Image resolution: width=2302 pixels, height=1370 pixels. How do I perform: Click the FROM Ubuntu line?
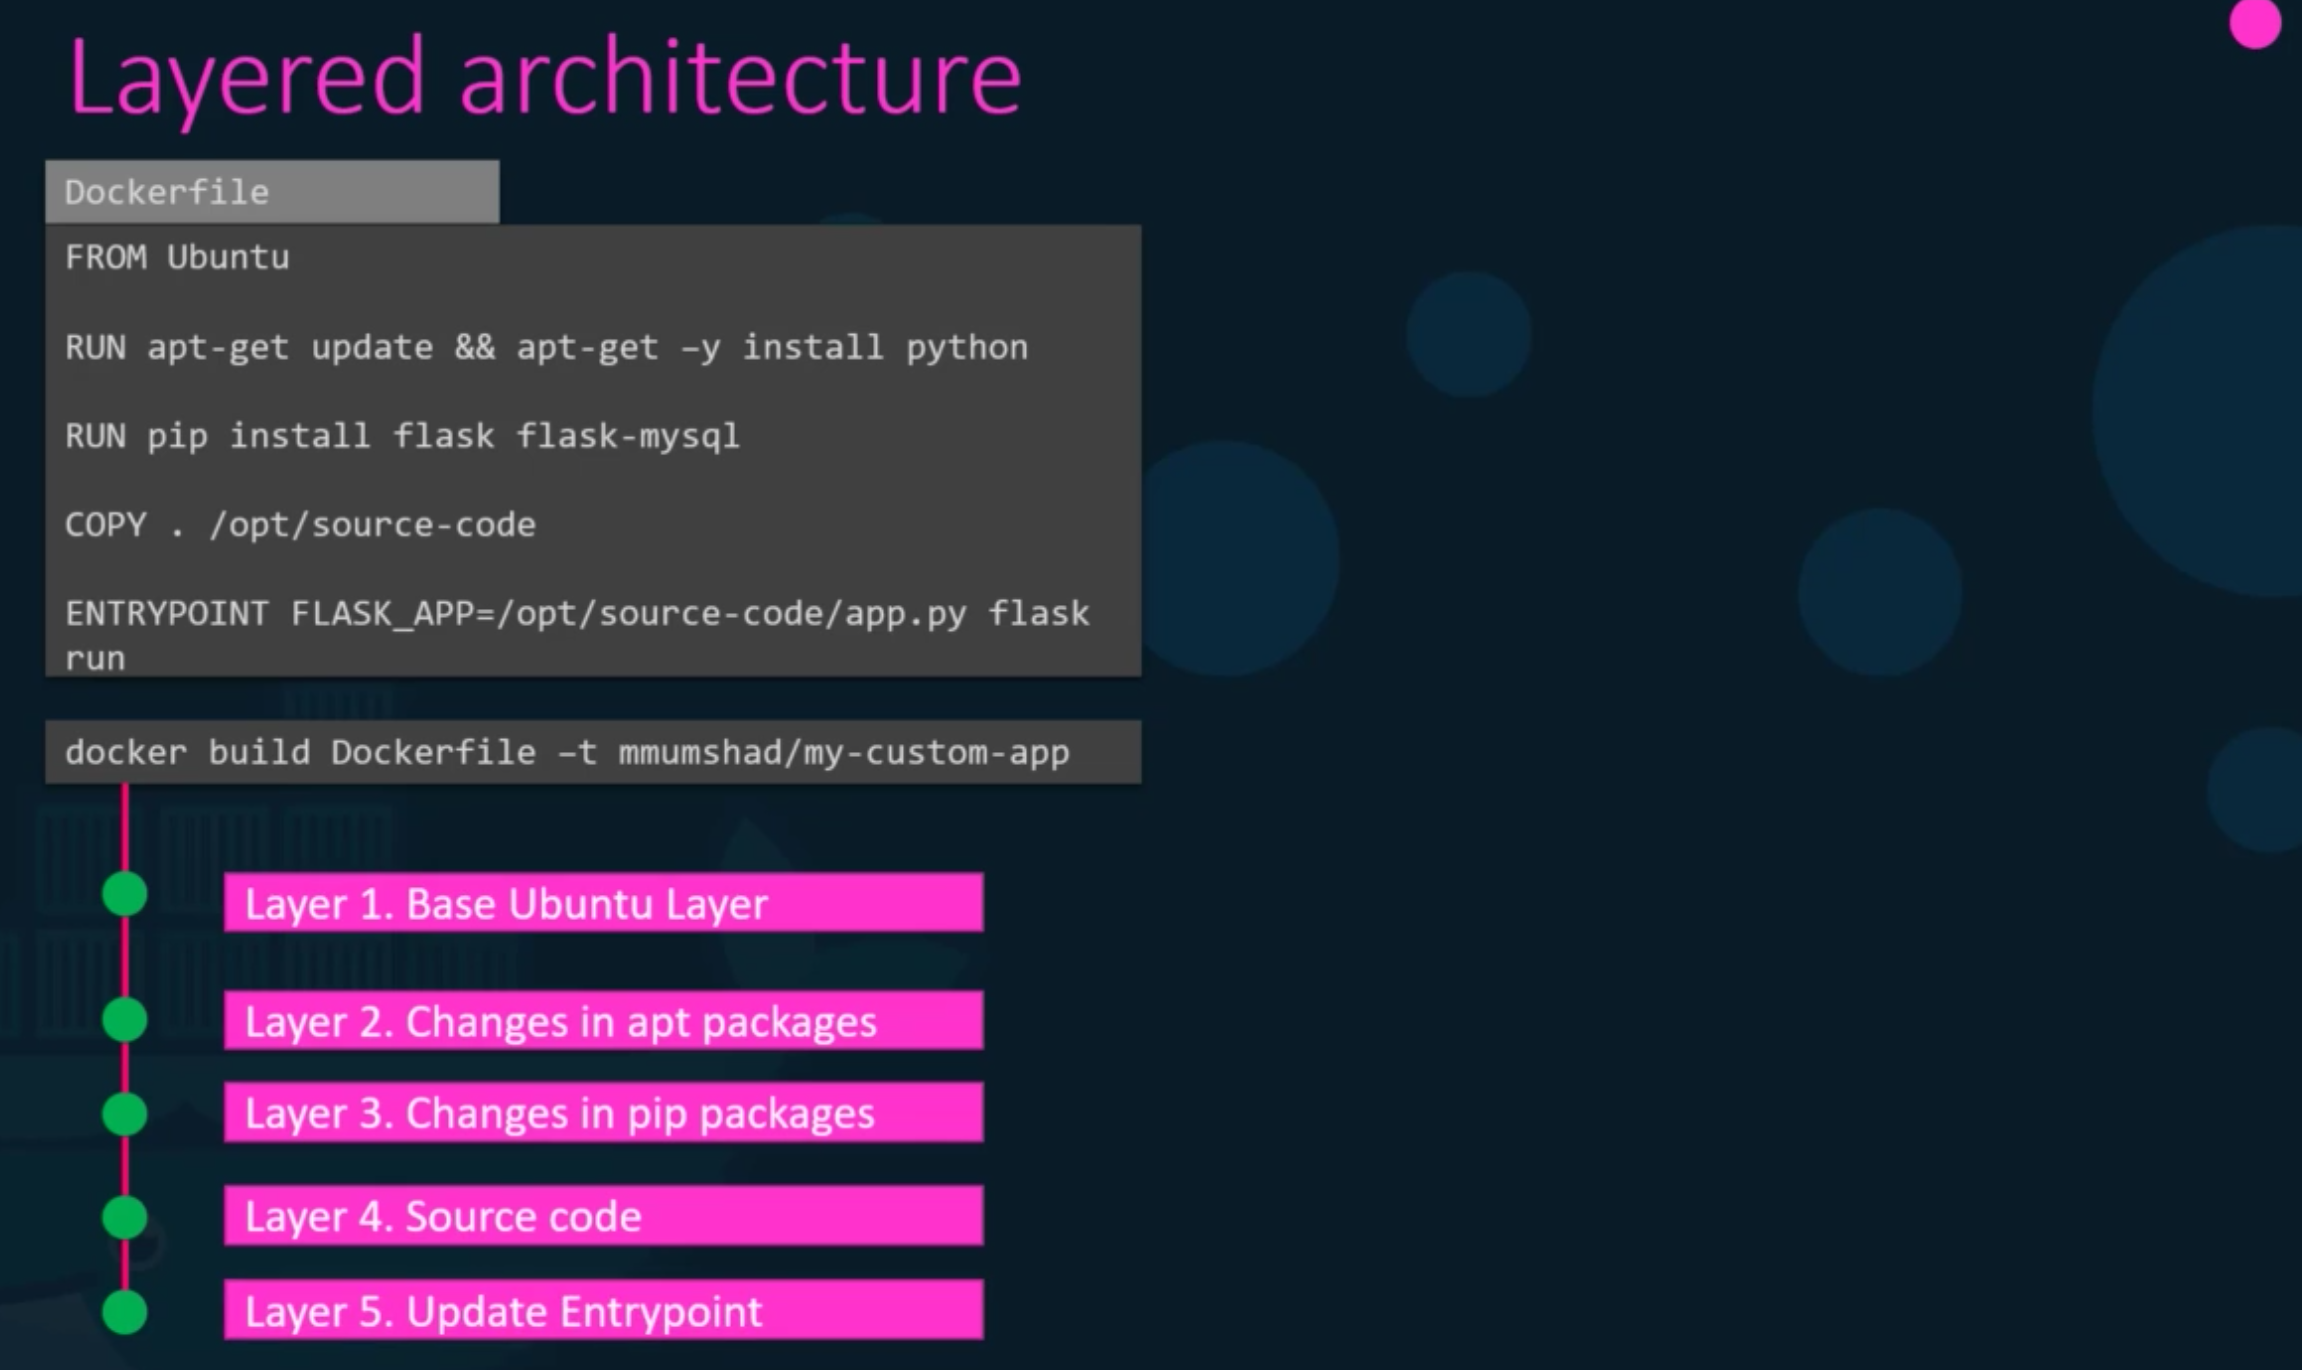[177, 258]
